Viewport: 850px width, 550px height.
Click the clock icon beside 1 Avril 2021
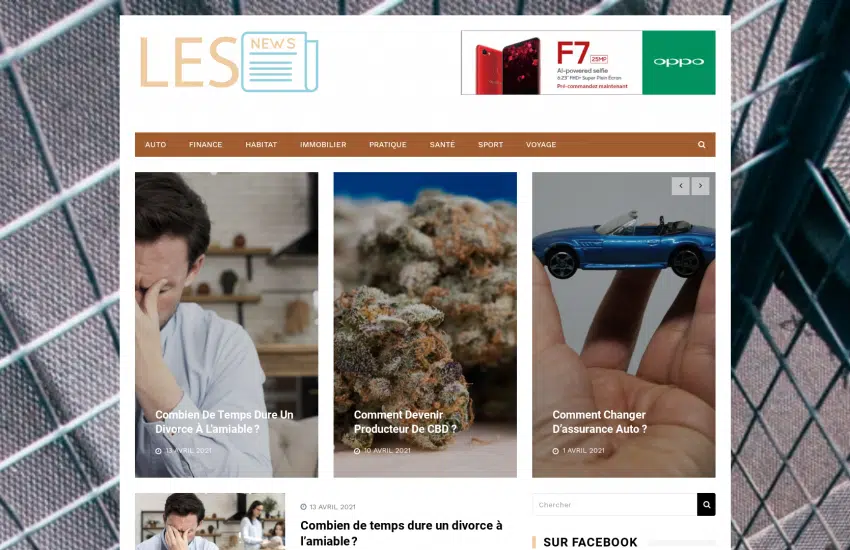click(x=556, y=451)
